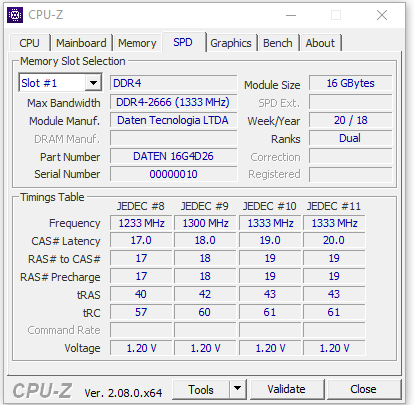Close the window with the X icon
The width and height of the screenshot is (414, 405).
point(382,15)
